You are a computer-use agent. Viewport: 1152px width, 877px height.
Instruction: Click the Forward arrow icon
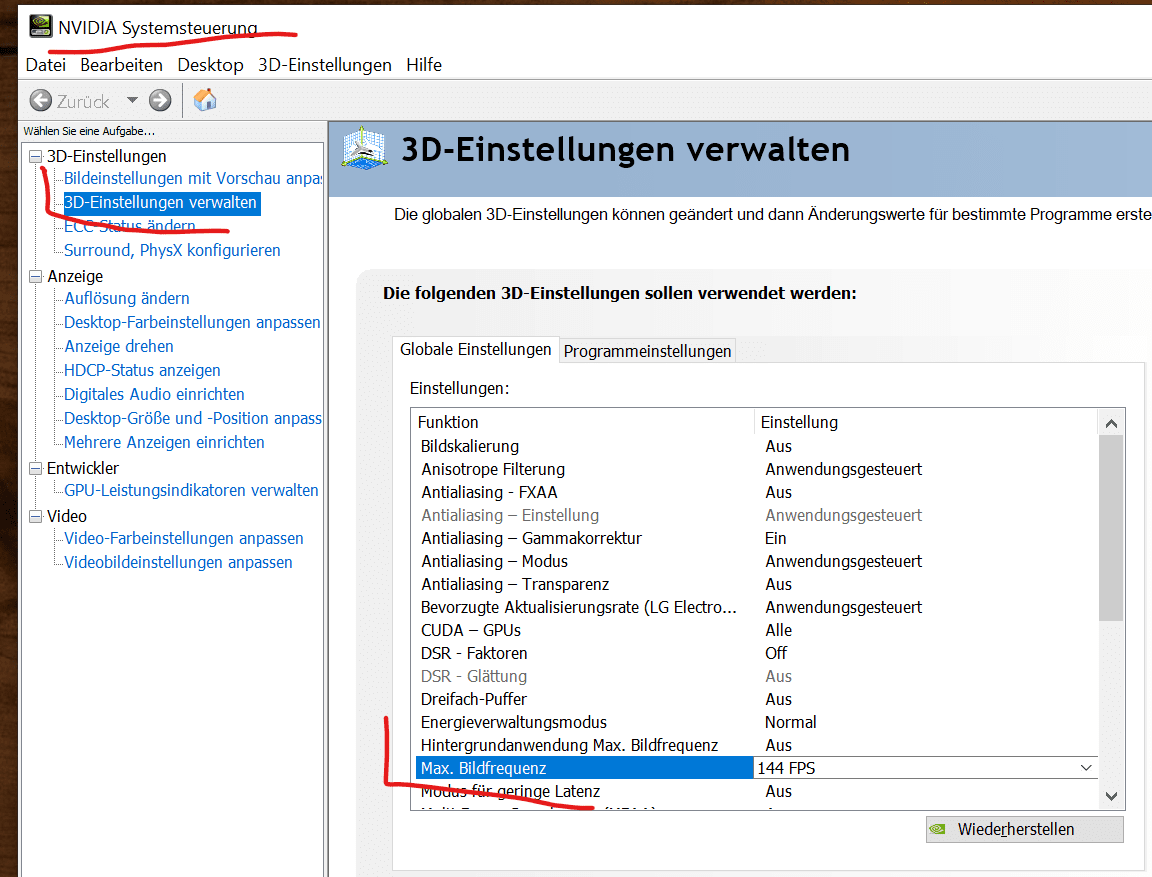tap(159, 101)
